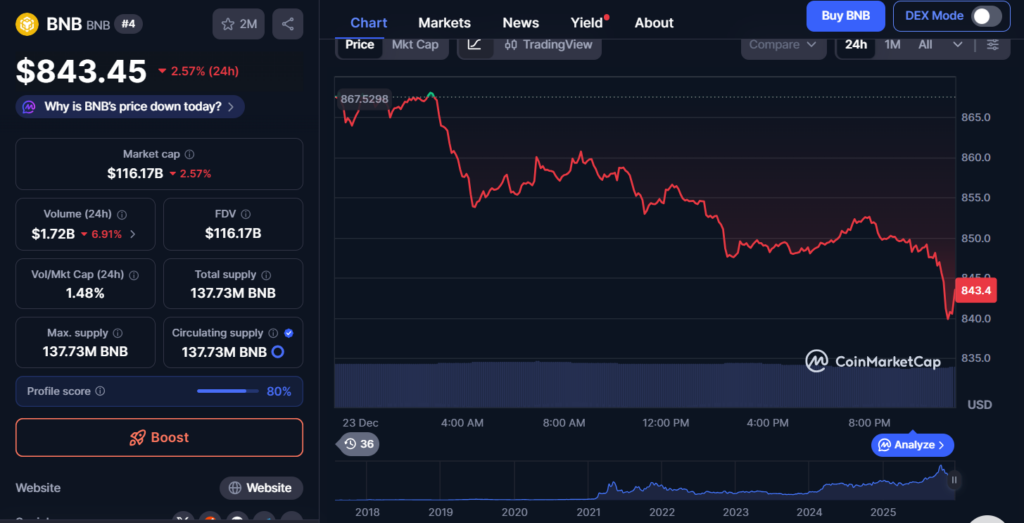Click the circulating supply verified badge
This screenshot has width=1024, height=523.
pos(289,333)
